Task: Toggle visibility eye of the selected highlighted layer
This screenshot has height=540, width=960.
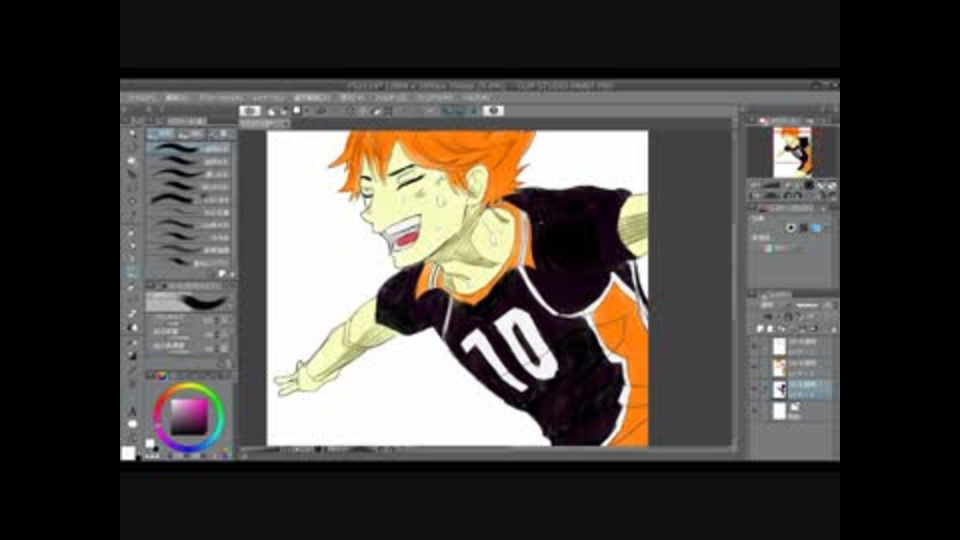Action: [755, 389]
